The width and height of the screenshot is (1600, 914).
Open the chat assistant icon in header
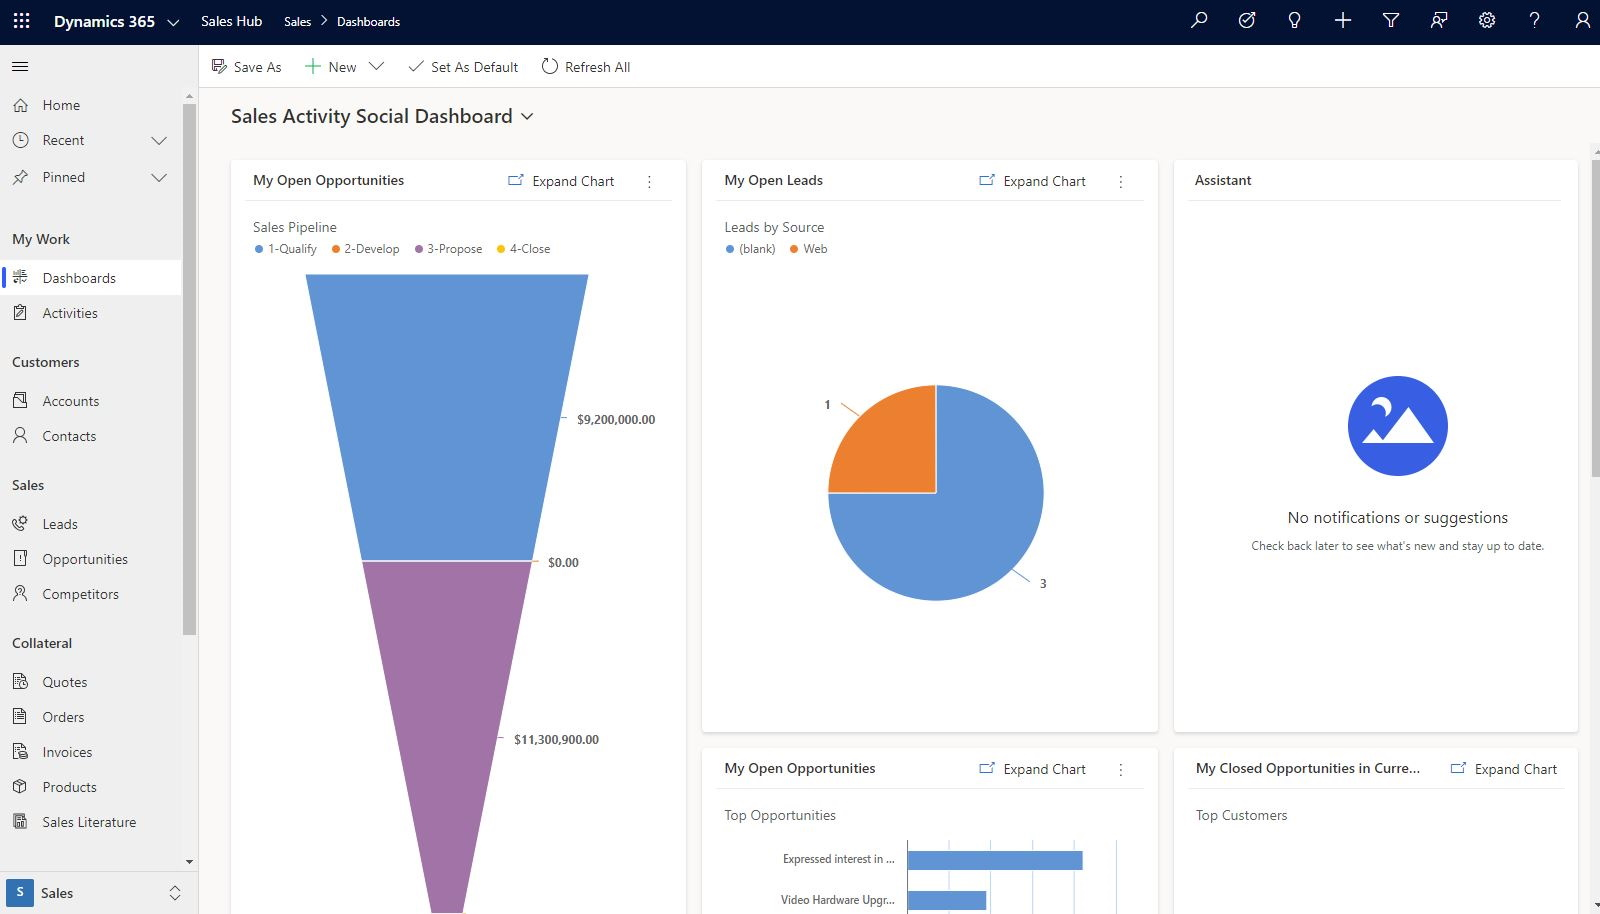1439,20
